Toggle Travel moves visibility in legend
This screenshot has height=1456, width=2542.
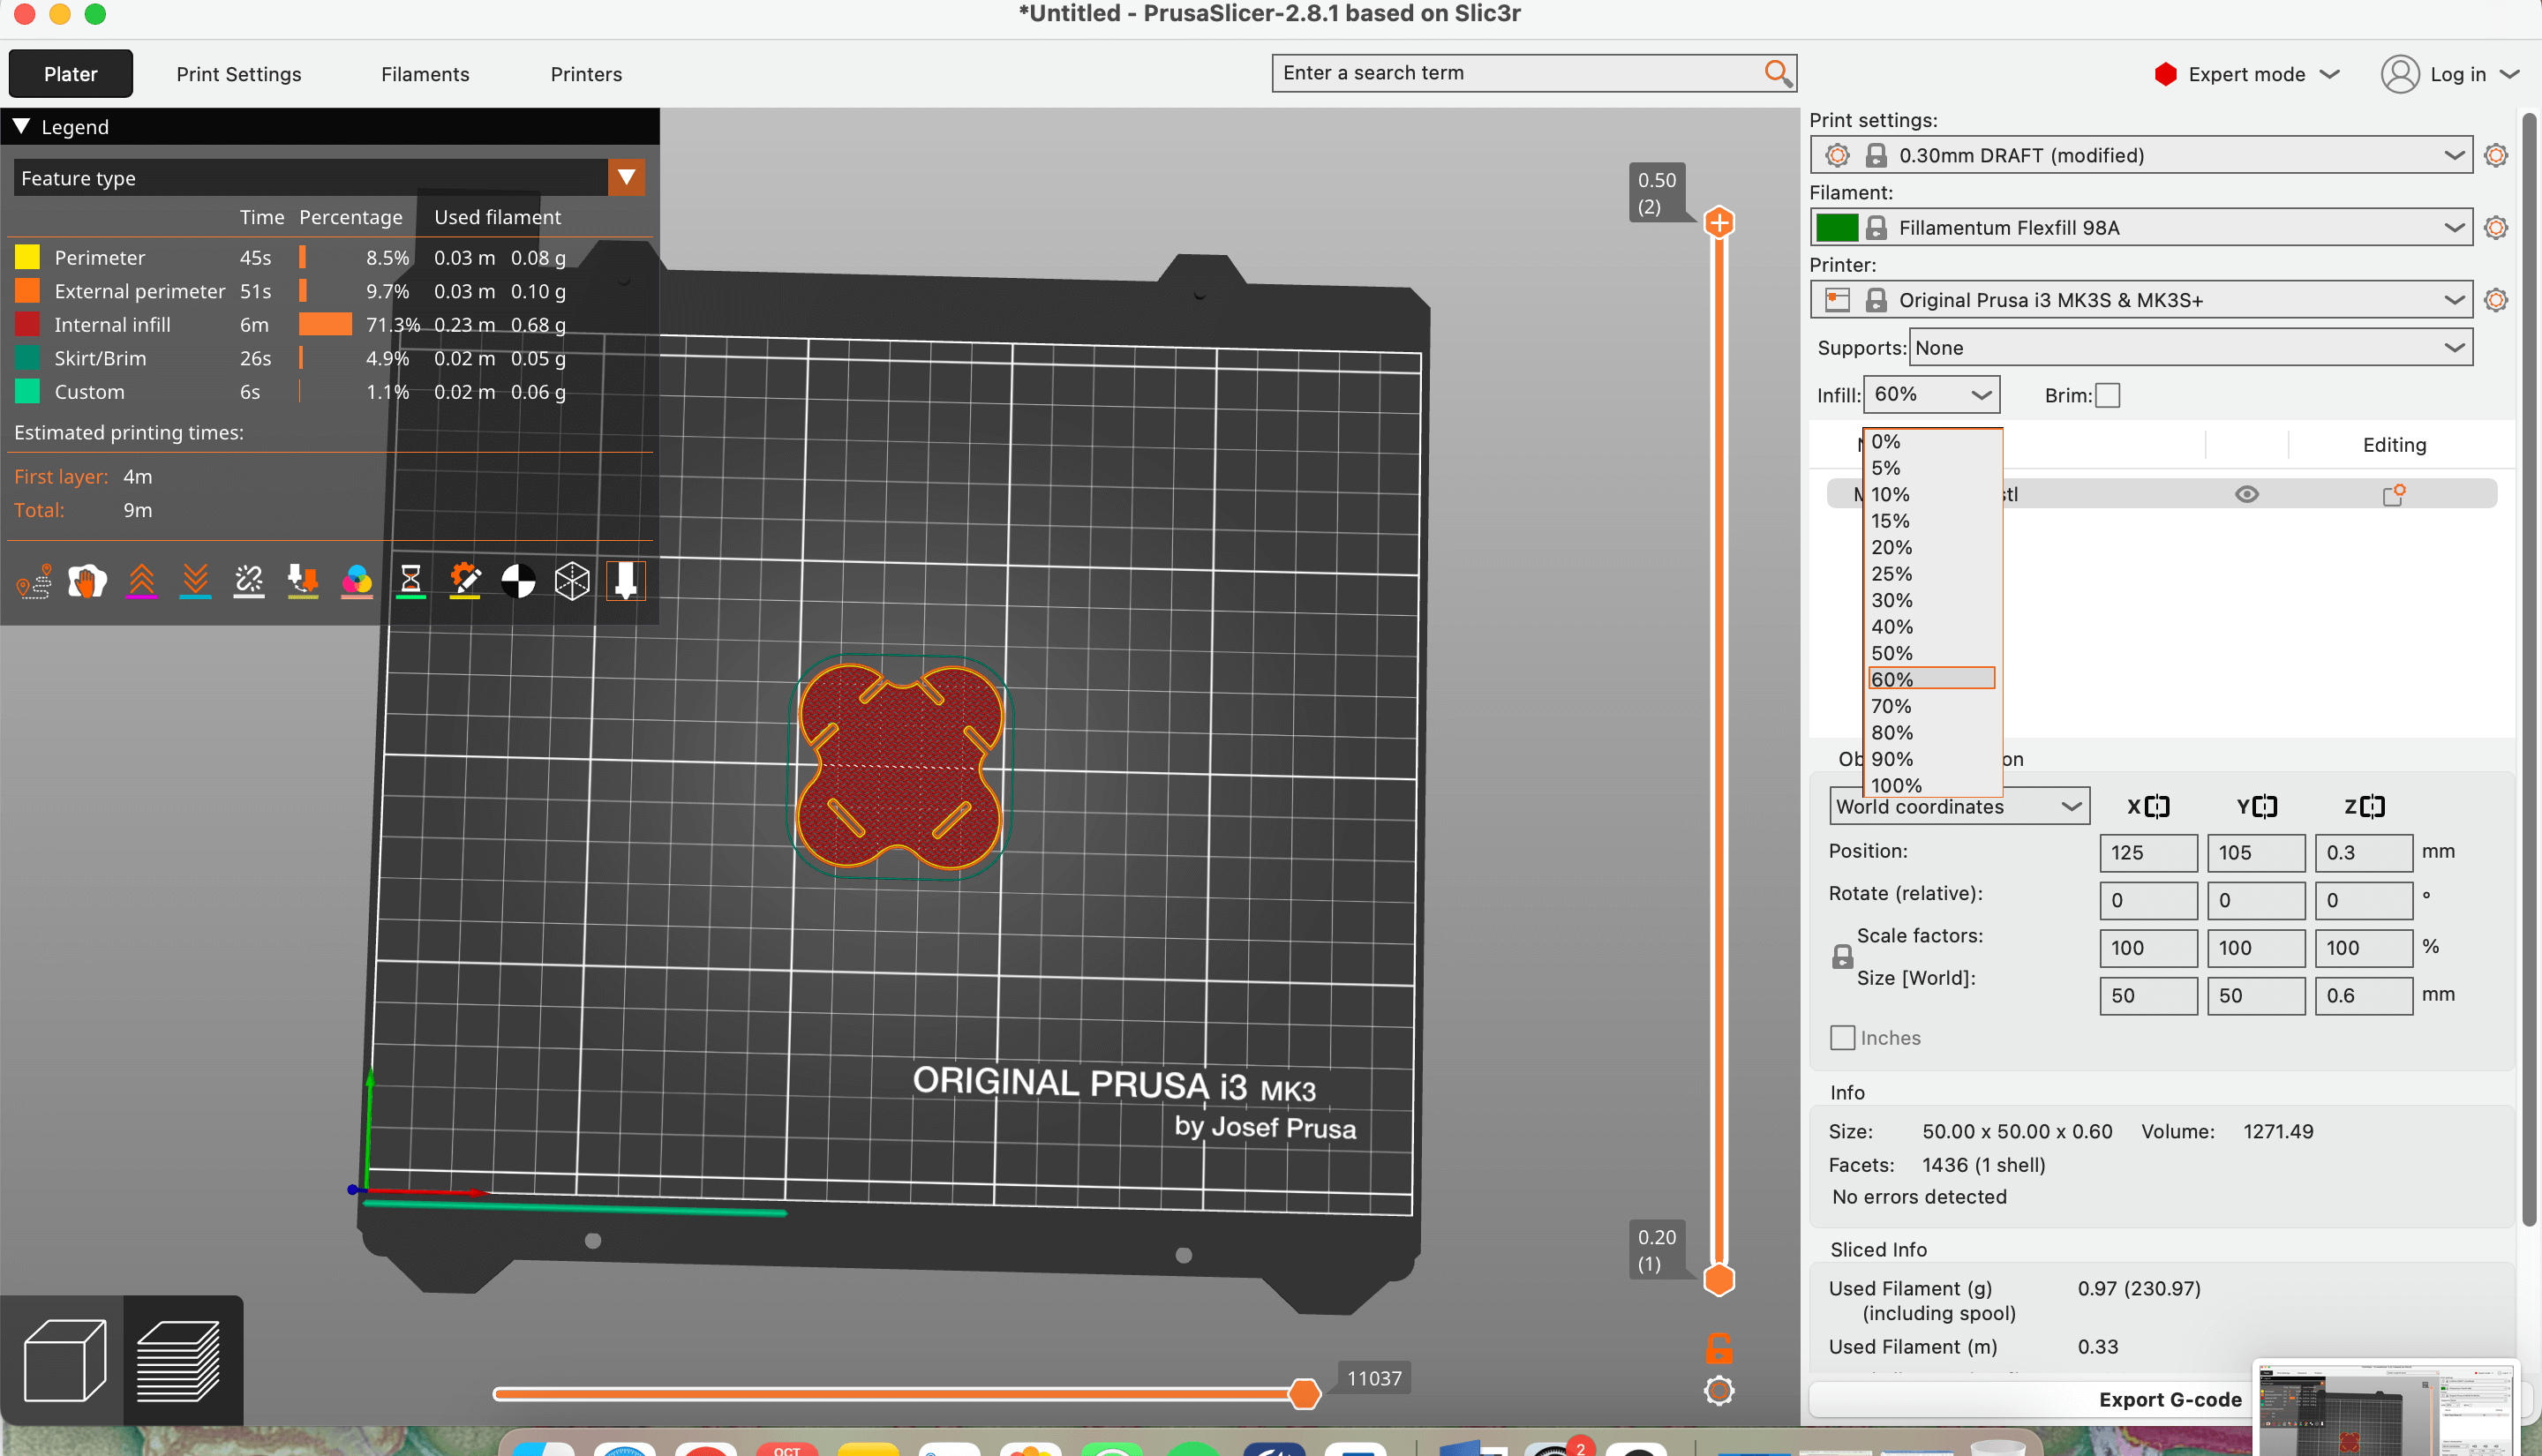pos(34,581)
